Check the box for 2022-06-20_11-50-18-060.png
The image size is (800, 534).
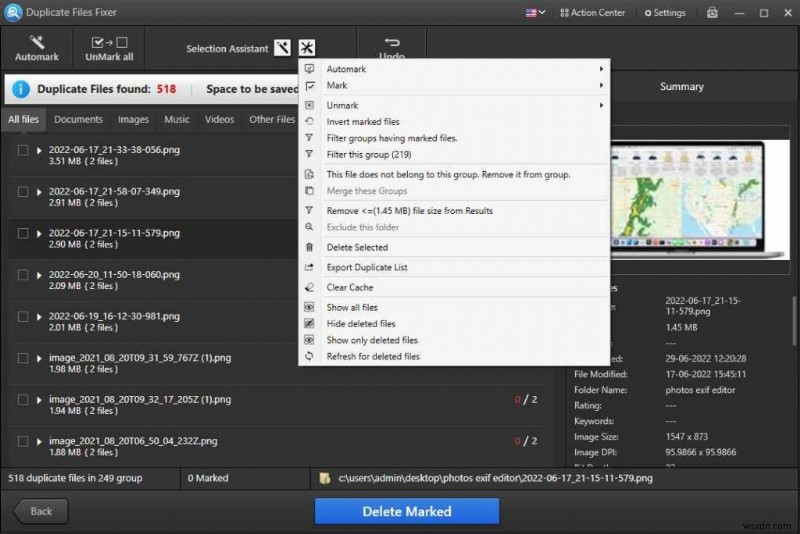click(x=23, y=275)
